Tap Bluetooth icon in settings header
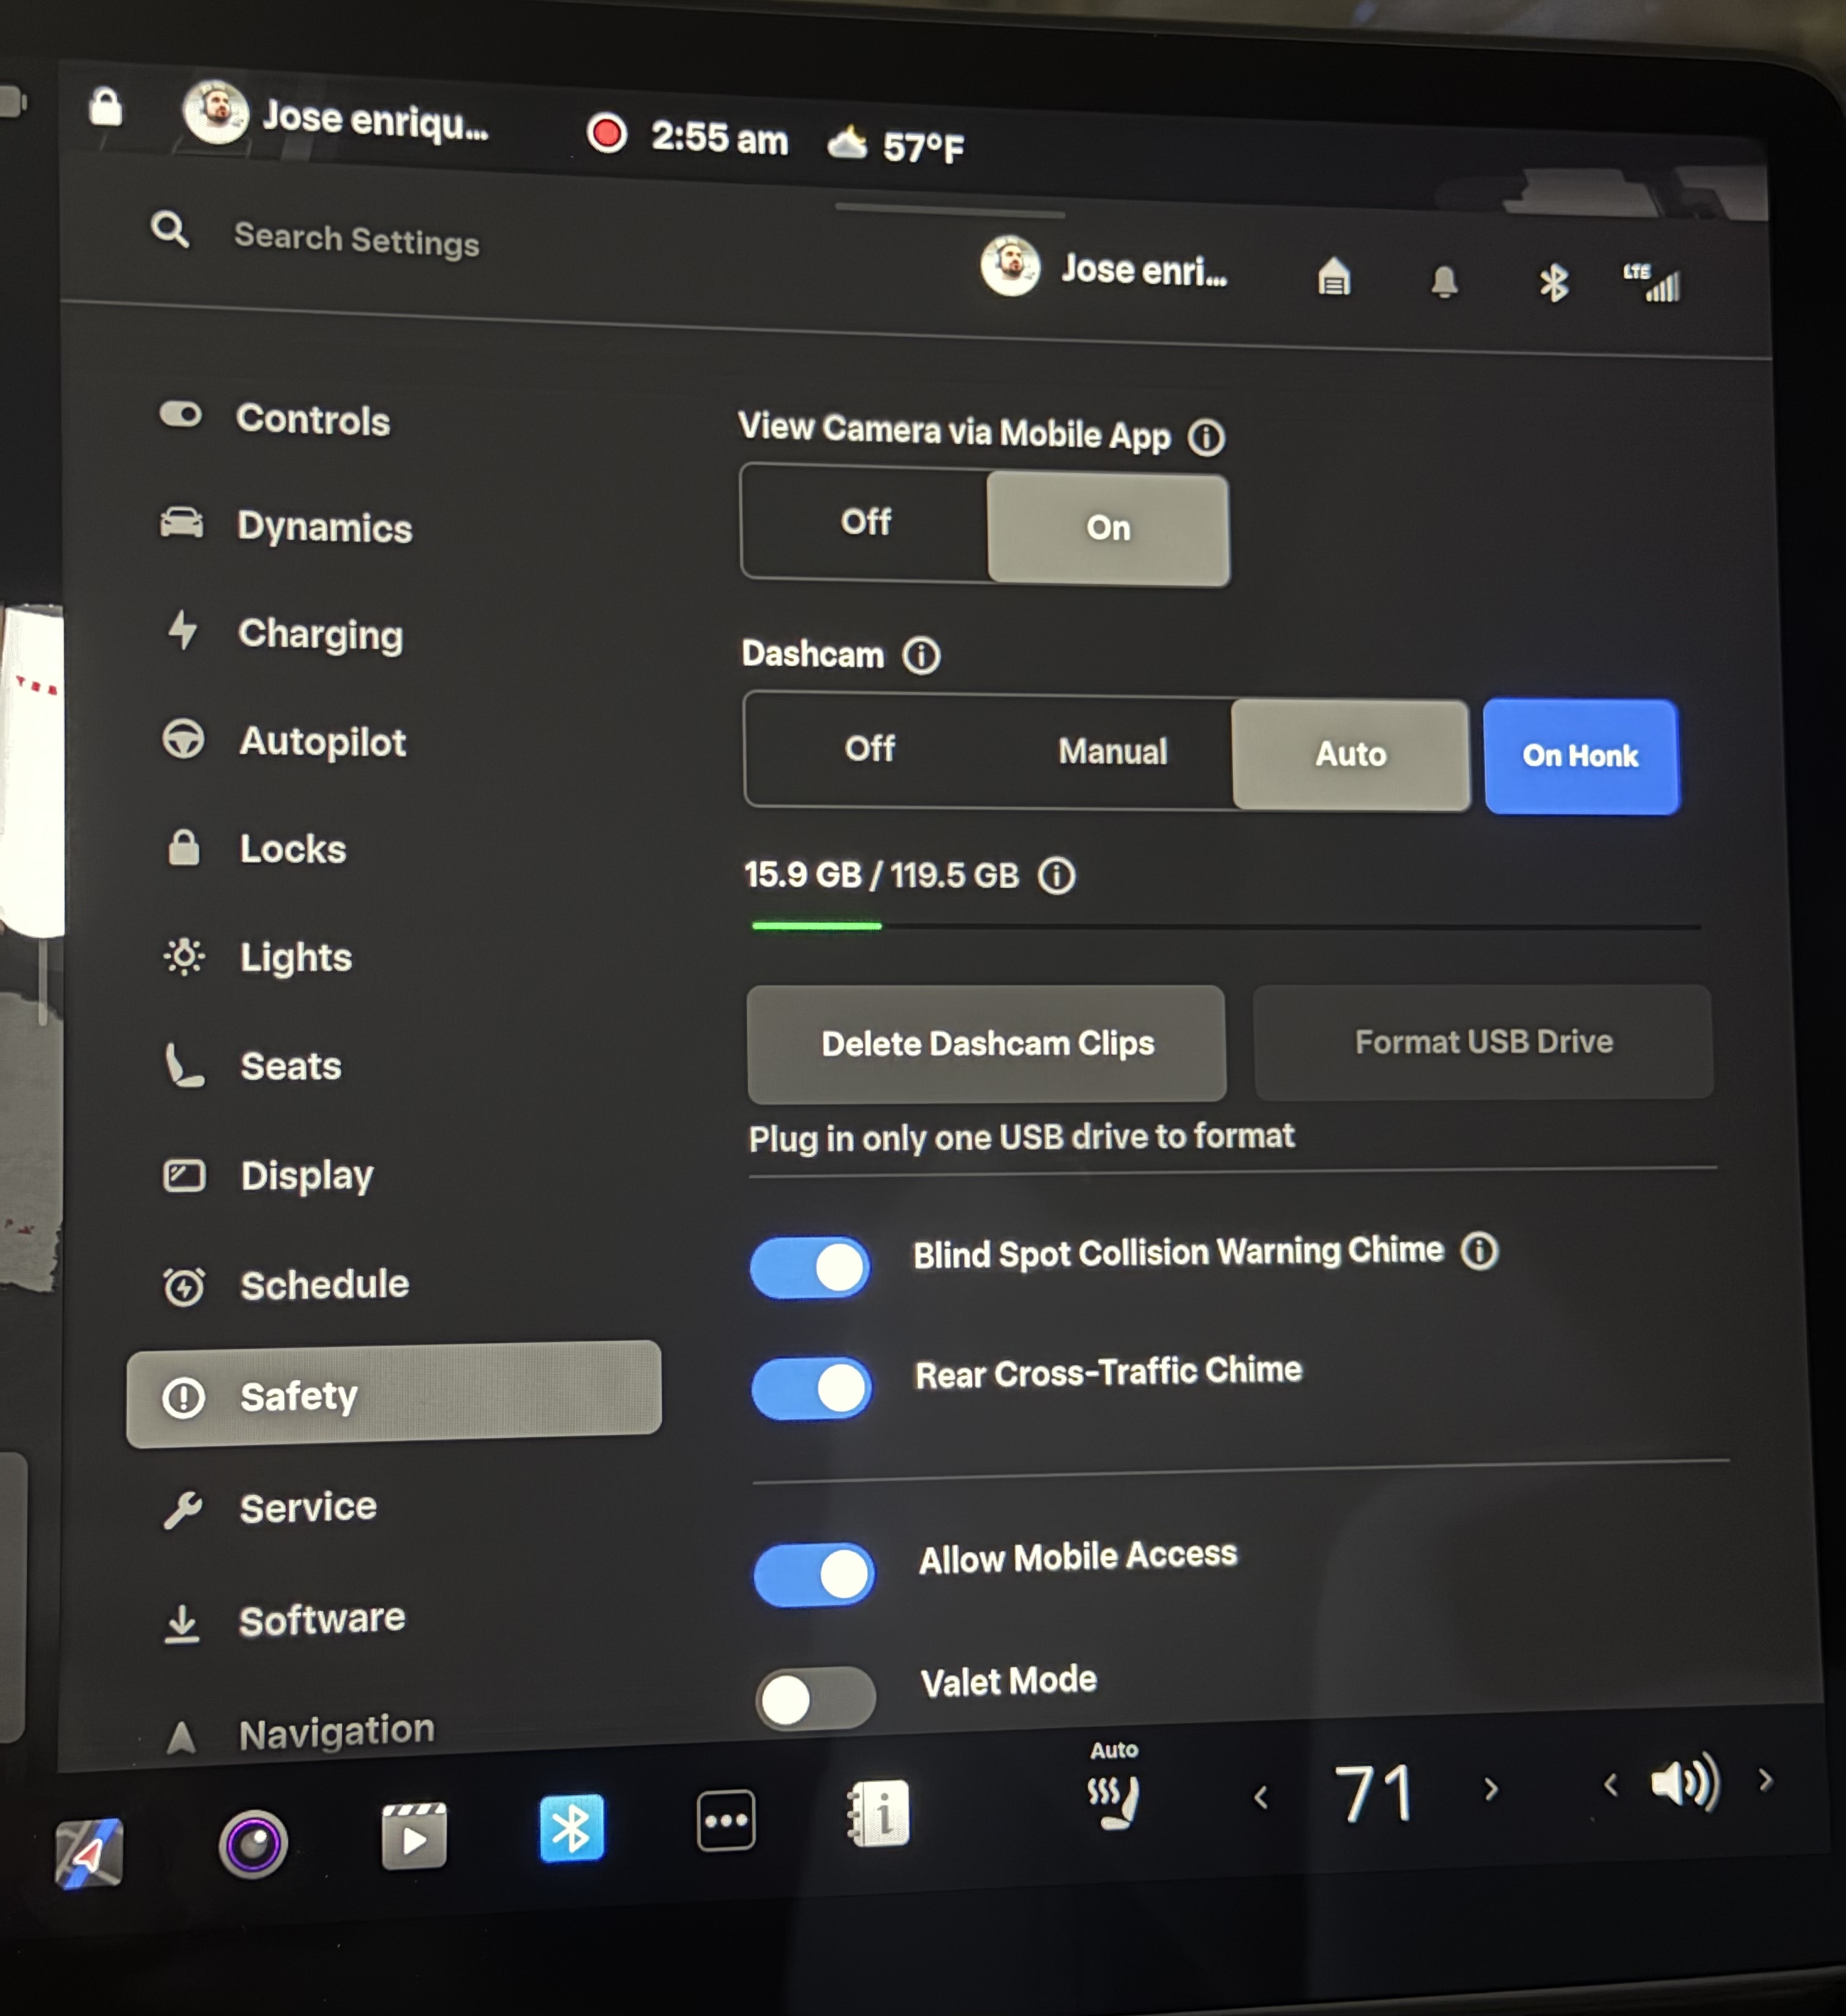The width and height of the screenshot is (1846, 2016). (1553, 283)
